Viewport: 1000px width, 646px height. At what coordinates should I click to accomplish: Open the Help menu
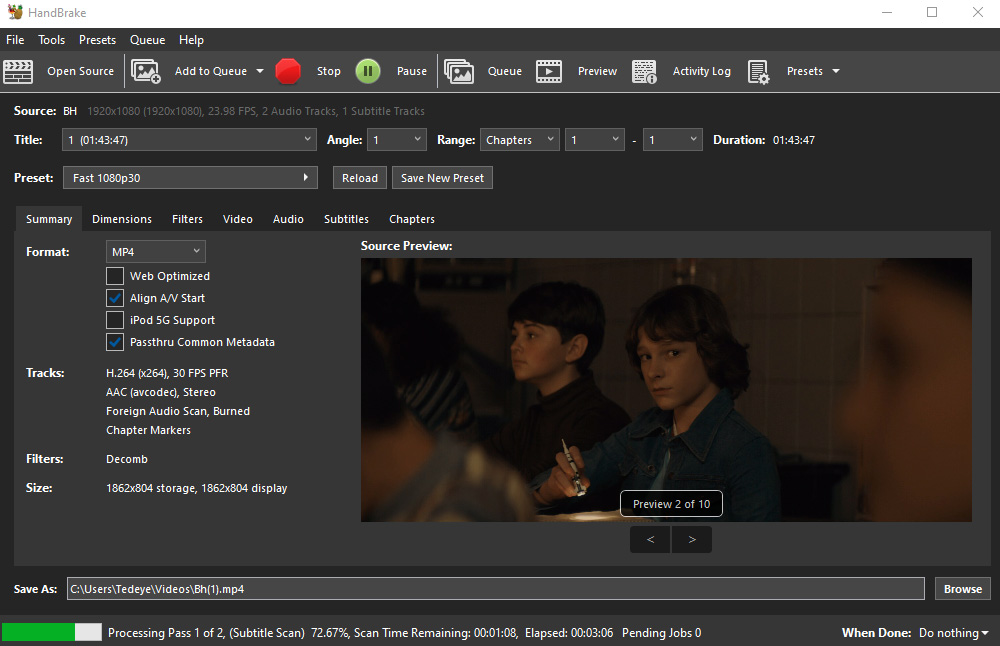tap(191, 40)
